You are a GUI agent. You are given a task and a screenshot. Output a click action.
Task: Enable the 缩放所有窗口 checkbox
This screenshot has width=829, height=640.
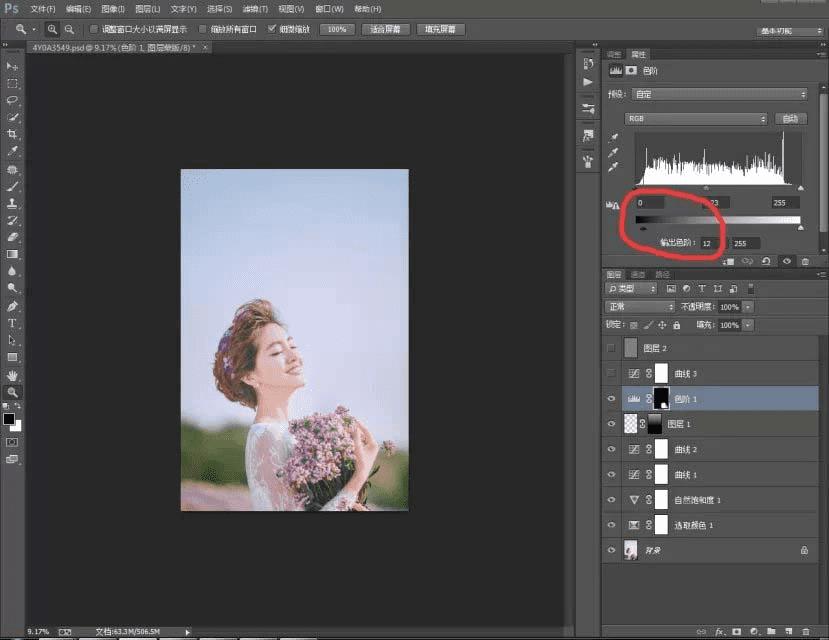click(203, 30)
